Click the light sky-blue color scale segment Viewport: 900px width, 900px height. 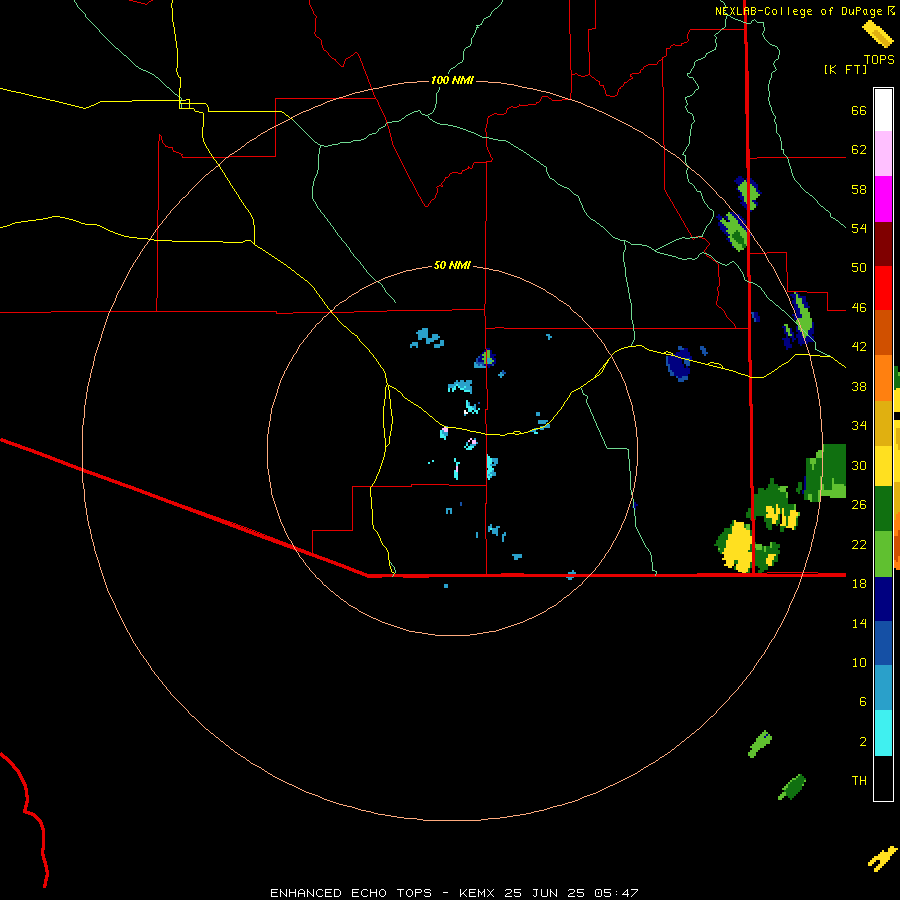pyautogui.click(x=883, y=688)
